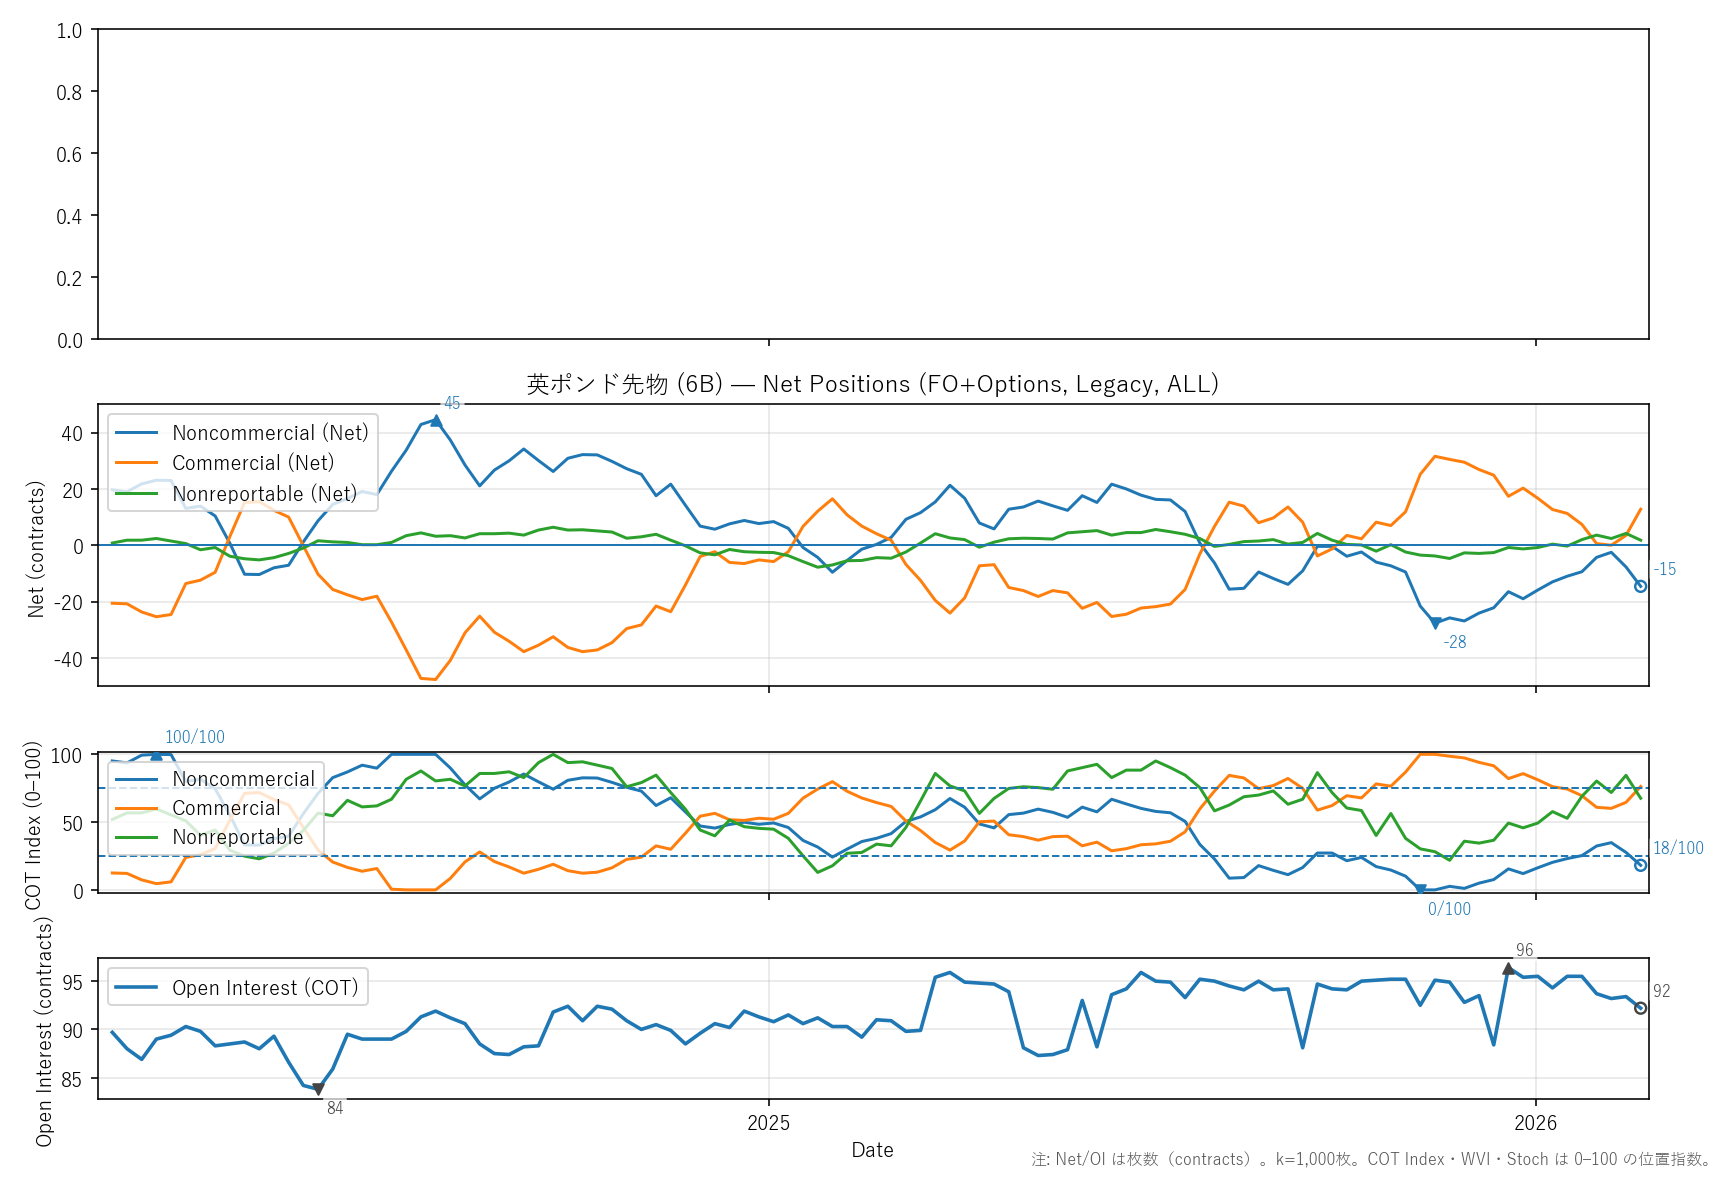The image size is (1728, 1180).
Task: Click the COT Index low marker at 0/100
Action: coord(1420,889)
